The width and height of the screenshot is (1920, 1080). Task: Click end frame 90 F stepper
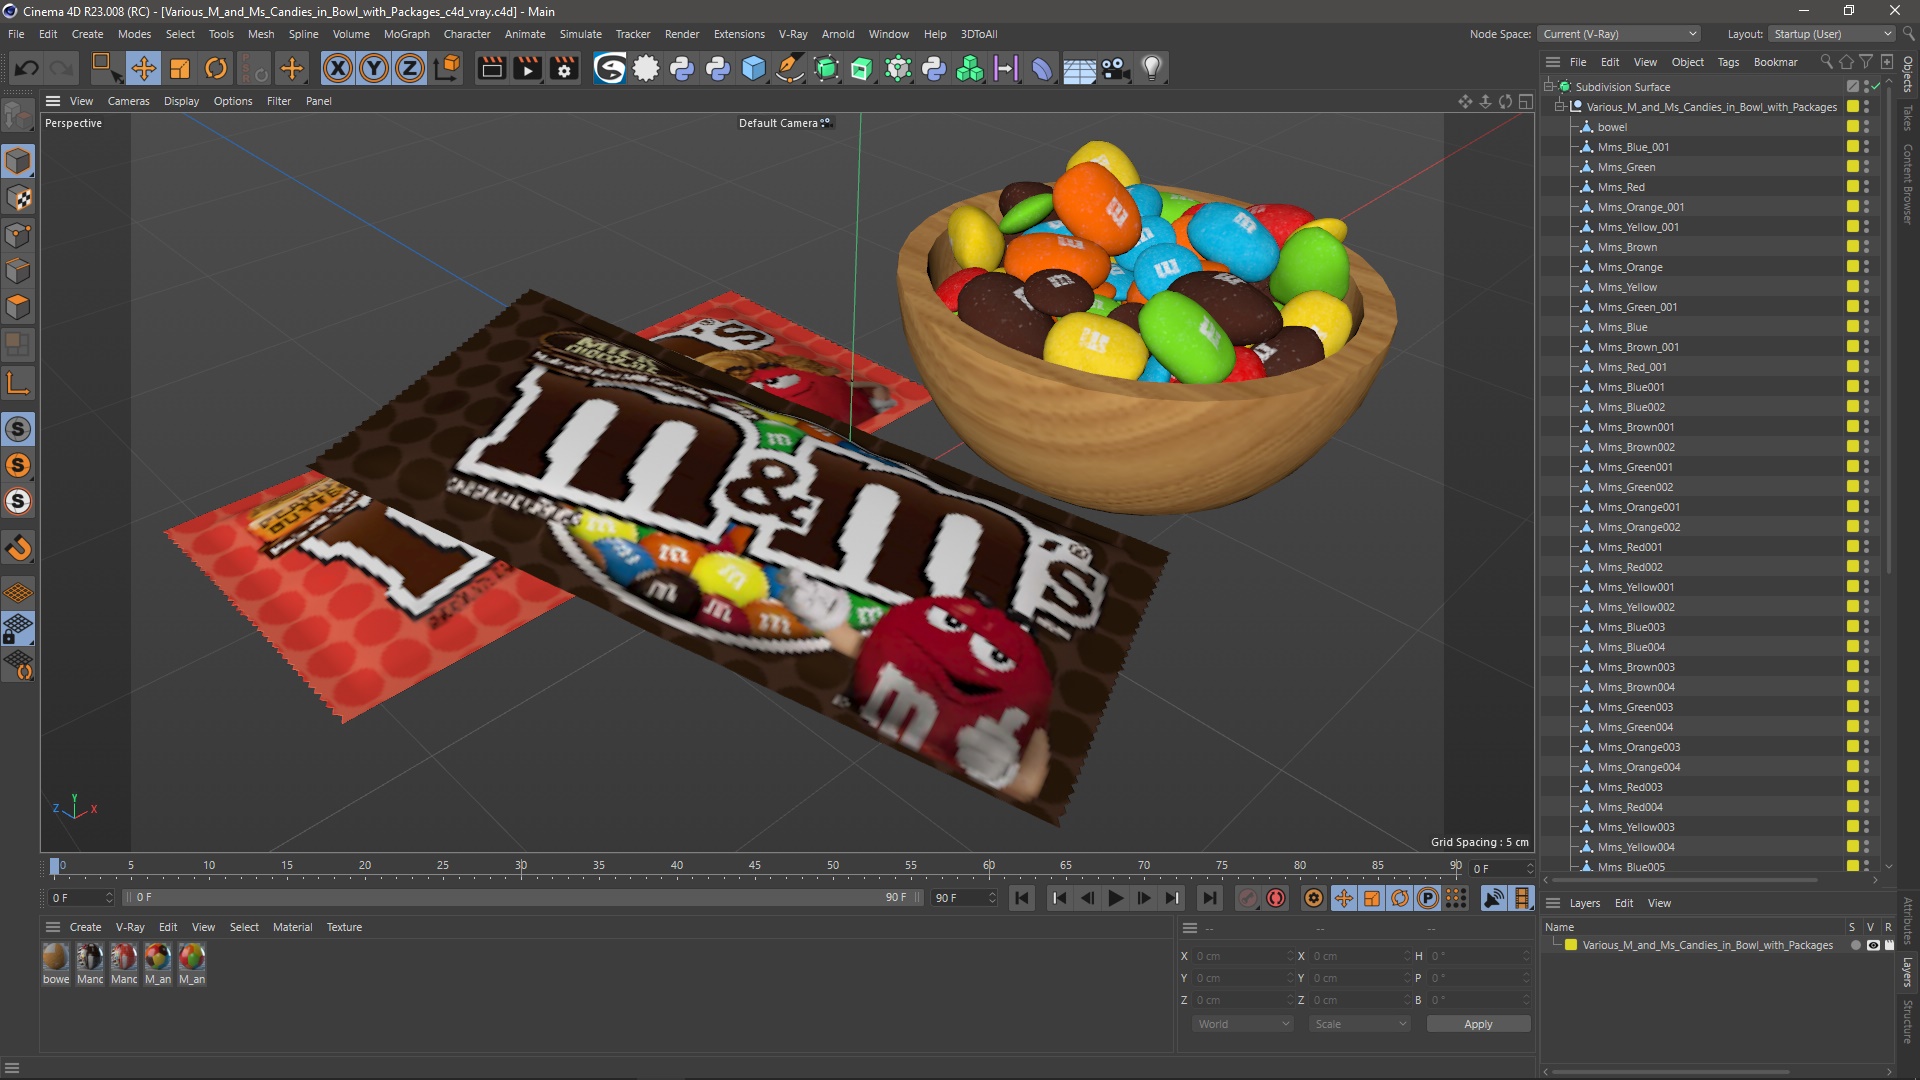992,898
